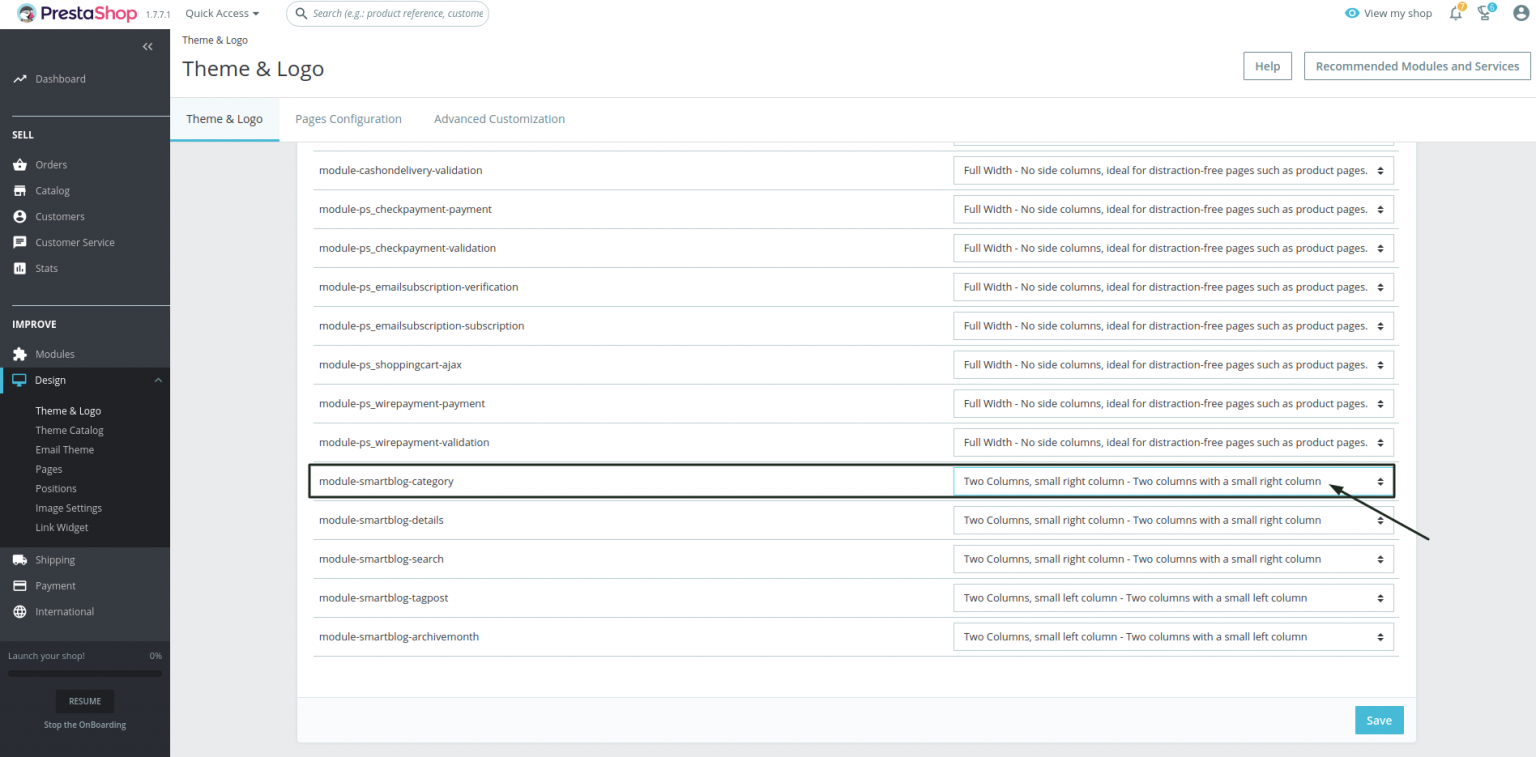
Task: Collapse the Design submenu chevron
Action: point(157,380)
